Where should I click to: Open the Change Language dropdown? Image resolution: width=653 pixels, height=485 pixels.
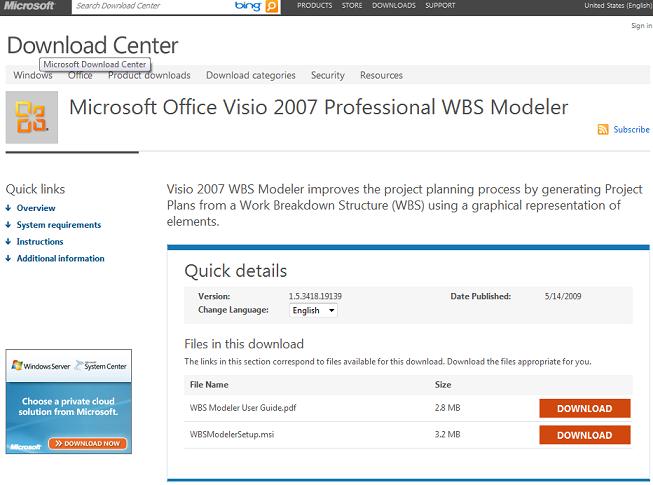click(x=313, y=310)
